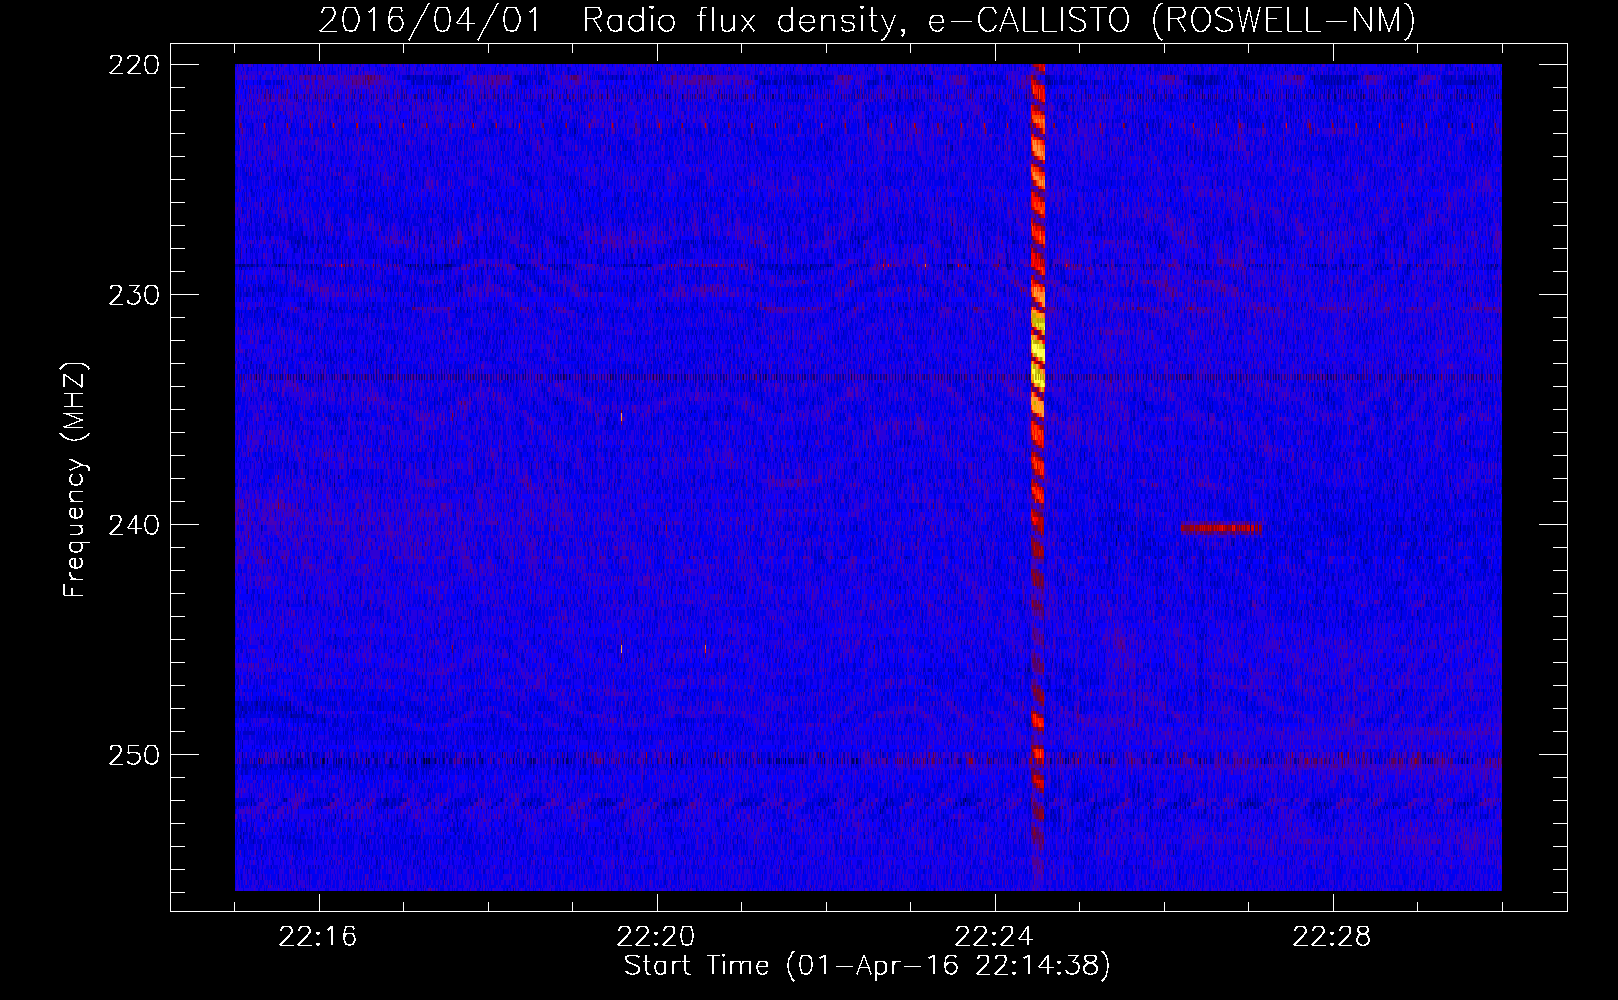Click the 'Frequency (MHZ)' axis label

click(75, 480)
